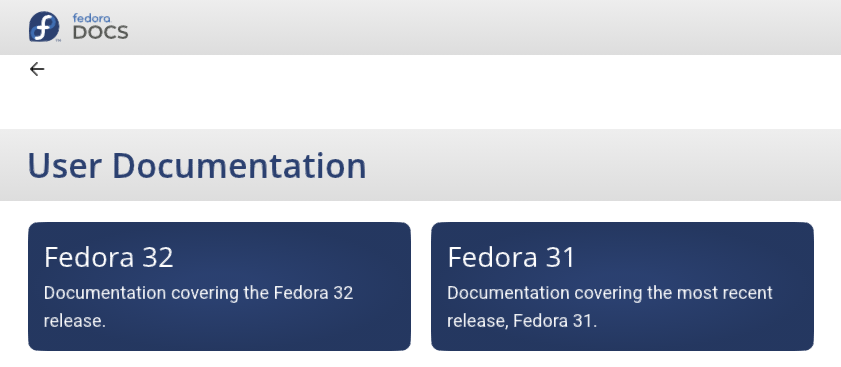Open the Fedora 31 documentation card
Viewport: 841px width, 367px height.
[622, 287]
